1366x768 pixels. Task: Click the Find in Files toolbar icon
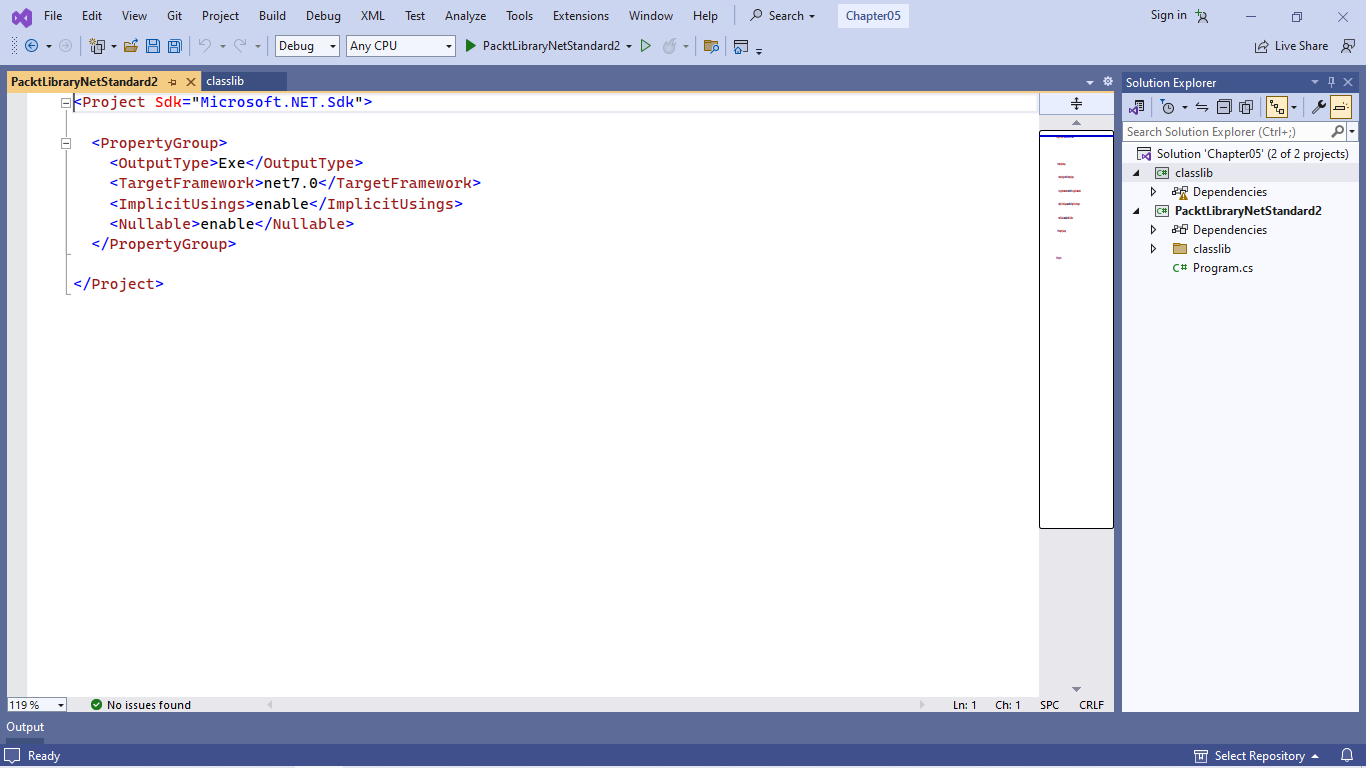711,46
